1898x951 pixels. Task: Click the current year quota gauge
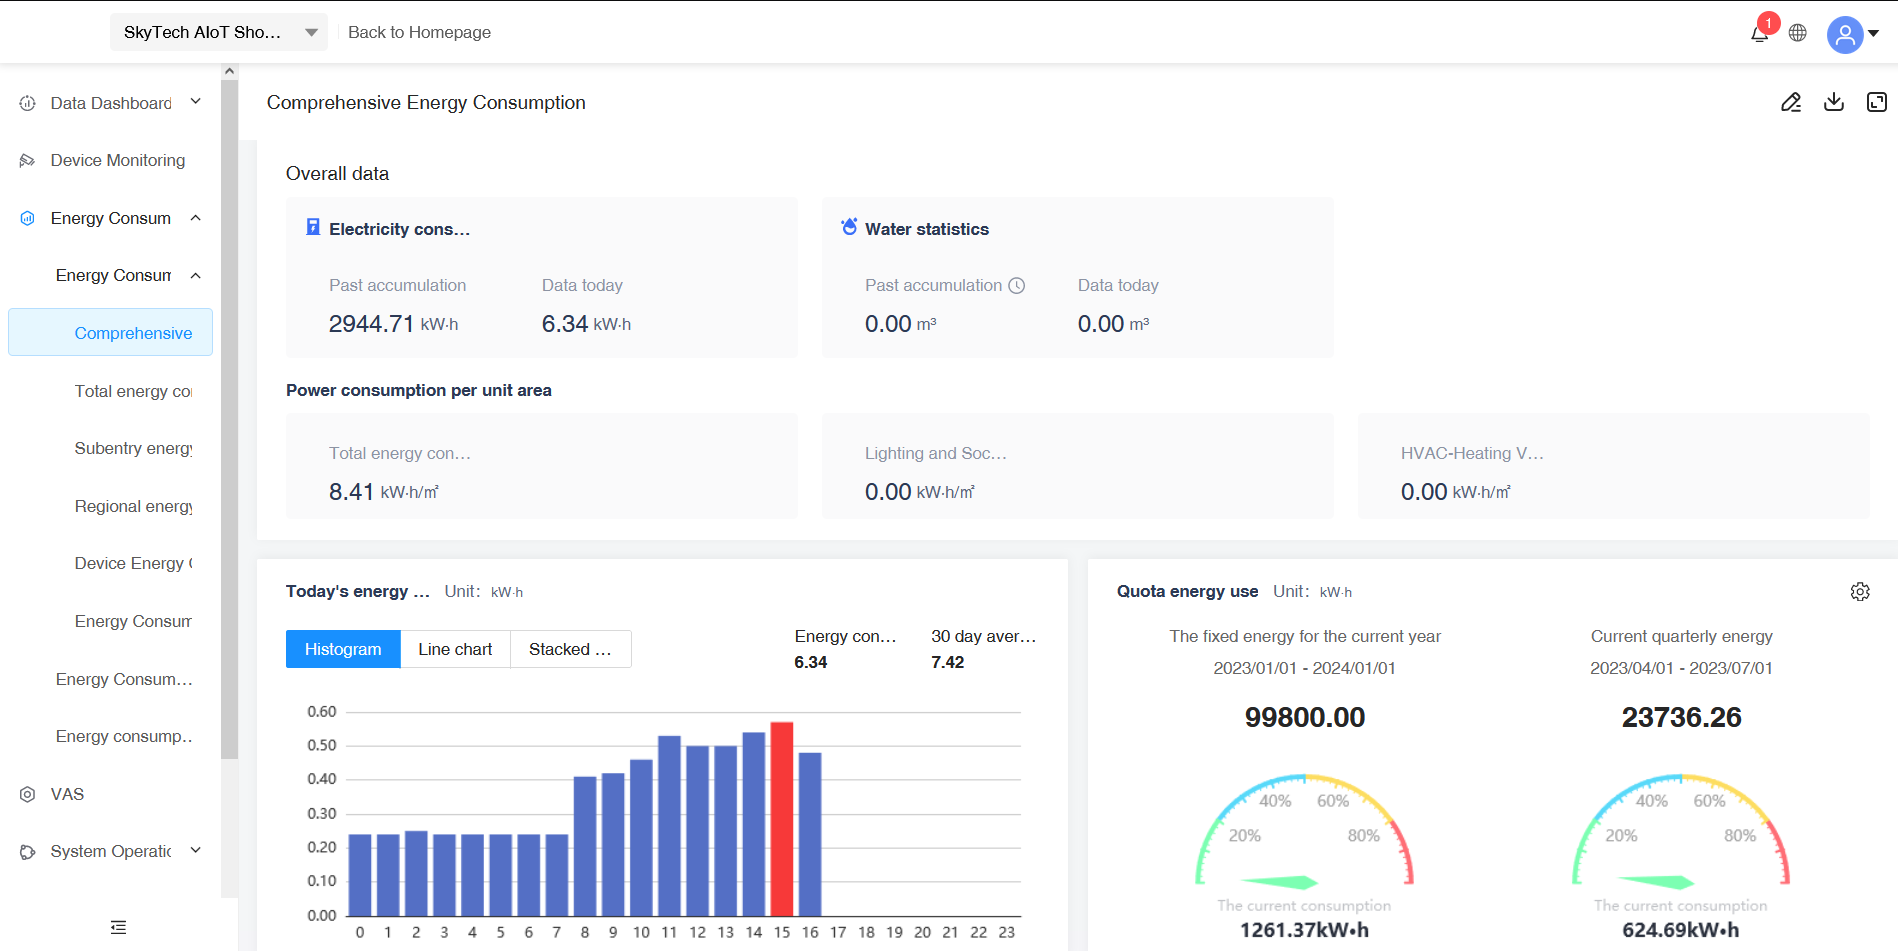coord(1304,830)
